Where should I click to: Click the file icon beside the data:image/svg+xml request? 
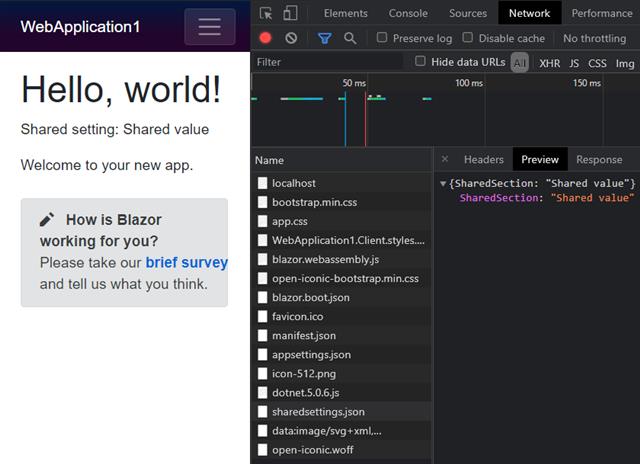click(x=262, y=431)
